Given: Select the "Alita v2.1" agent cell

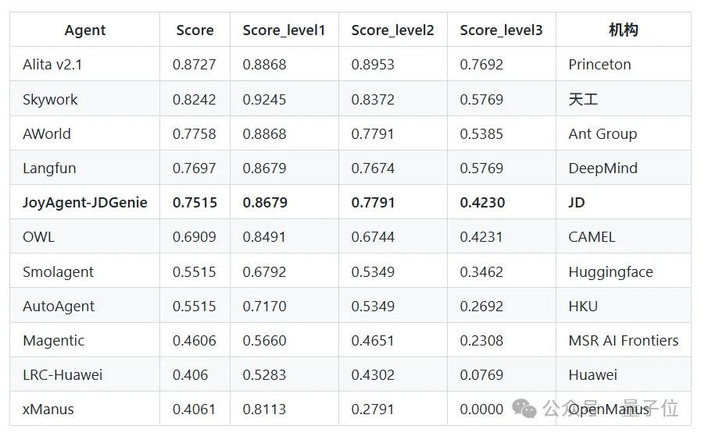Looking at the screenshot, I should pos(52,65).
